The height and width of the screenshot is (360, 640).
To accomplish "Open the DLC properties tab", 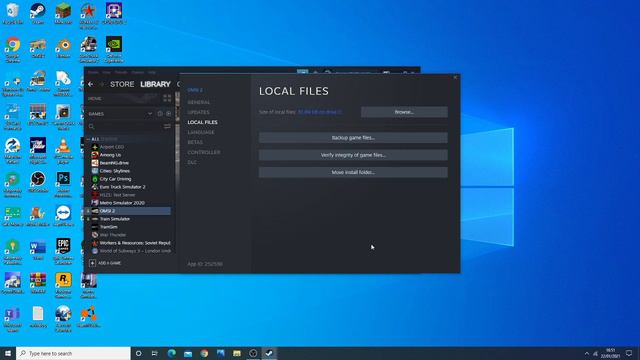I will tap(192, 162).
